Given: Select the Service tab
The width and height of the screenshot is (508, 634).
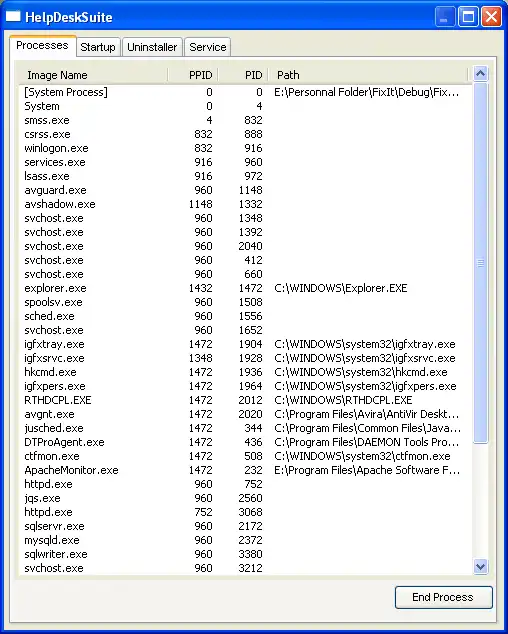Looking at the screenshot, I should point(208,47).
